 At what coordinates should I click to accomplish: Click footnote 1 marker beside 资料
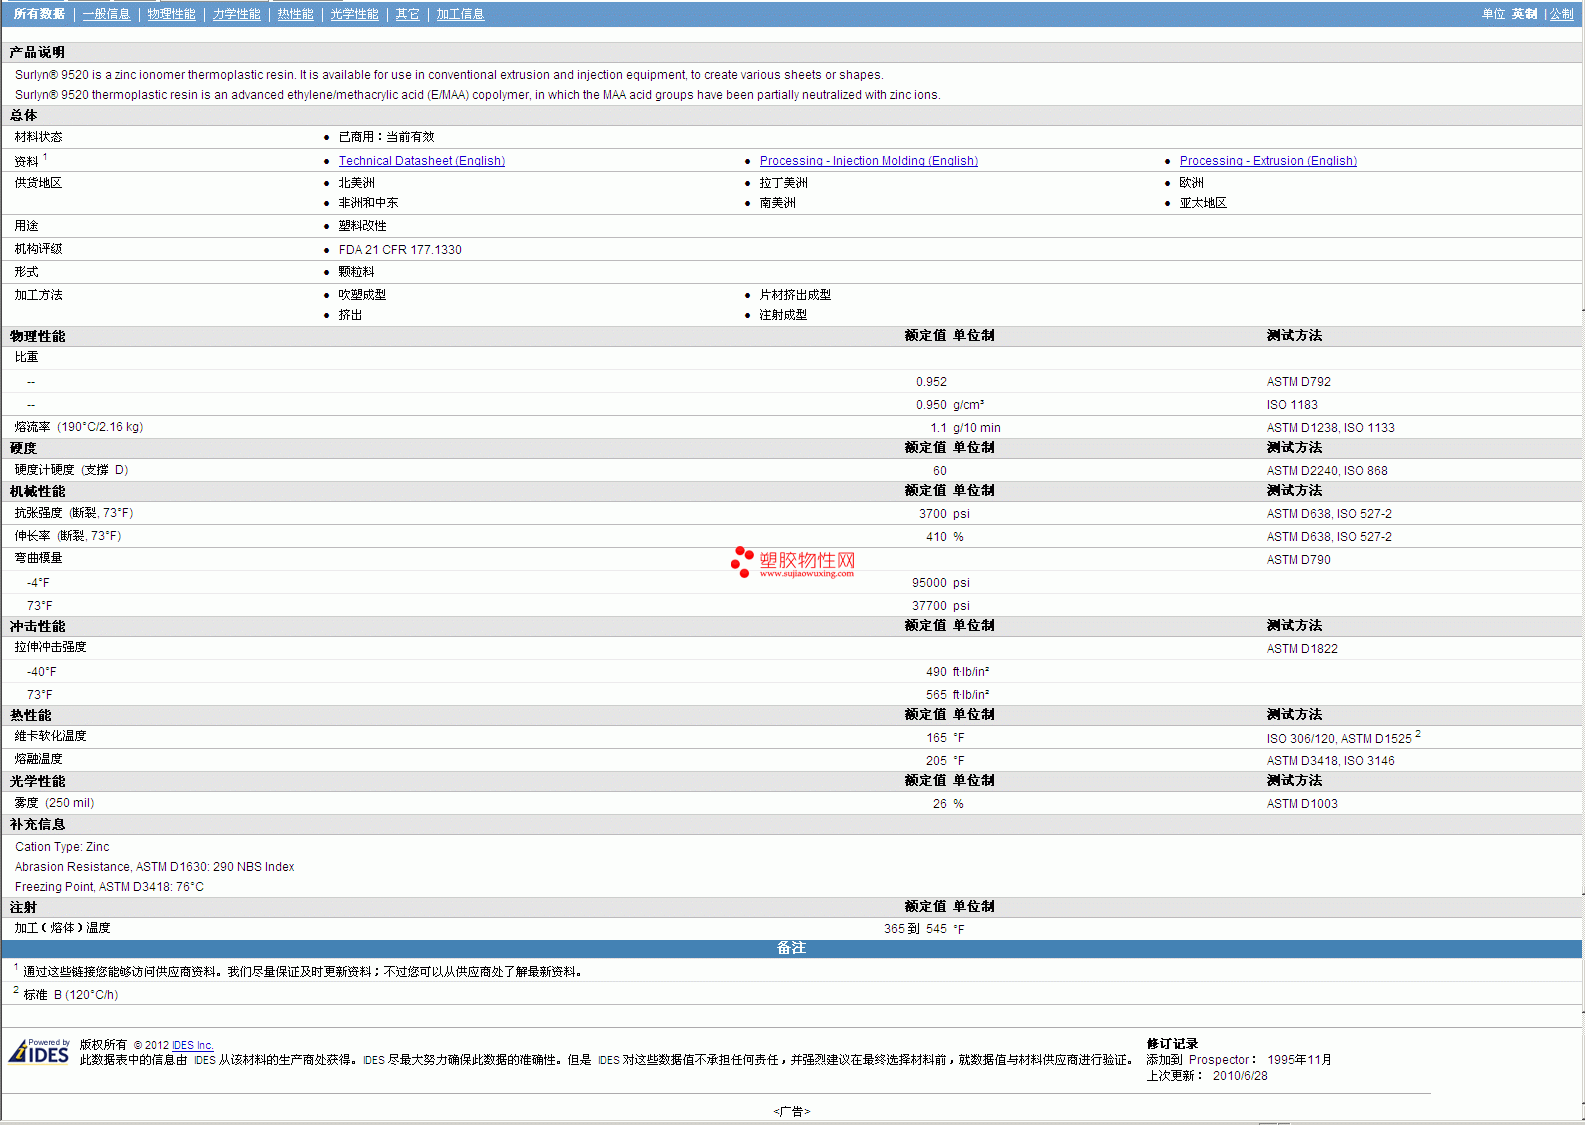pos(45,157)
